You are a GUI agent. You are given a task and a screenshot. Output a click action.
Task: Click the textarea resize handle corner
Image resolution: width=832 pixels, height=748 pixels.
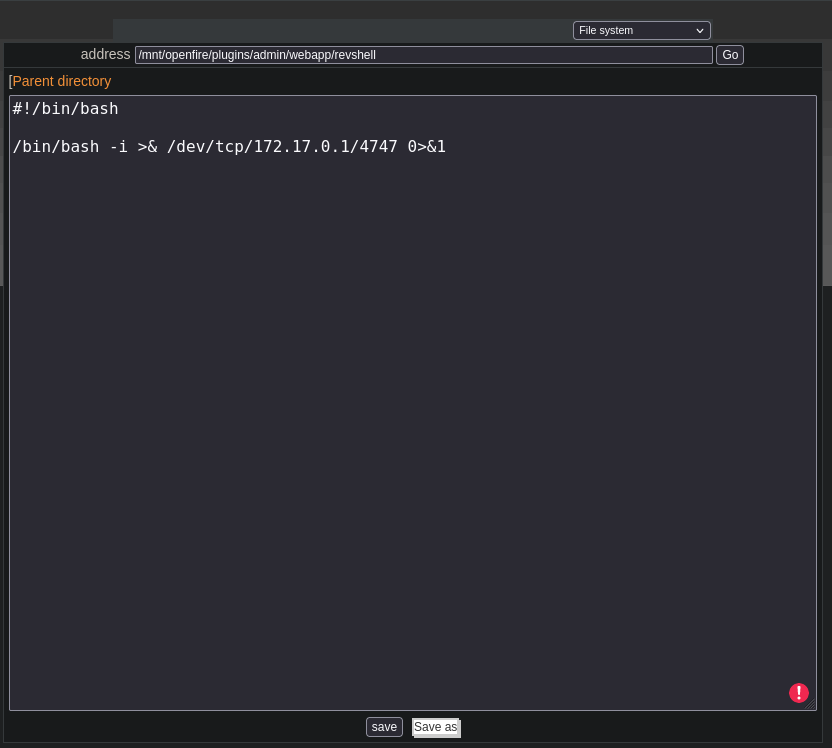[810, 704]
